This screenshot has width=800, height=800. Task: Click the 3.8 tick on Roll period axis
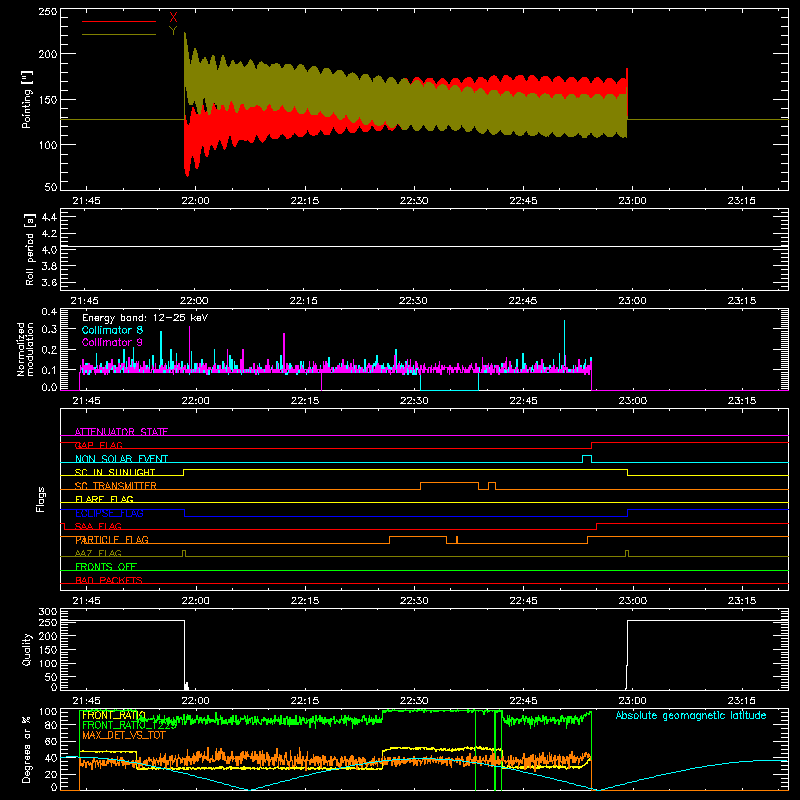(49, 266)
